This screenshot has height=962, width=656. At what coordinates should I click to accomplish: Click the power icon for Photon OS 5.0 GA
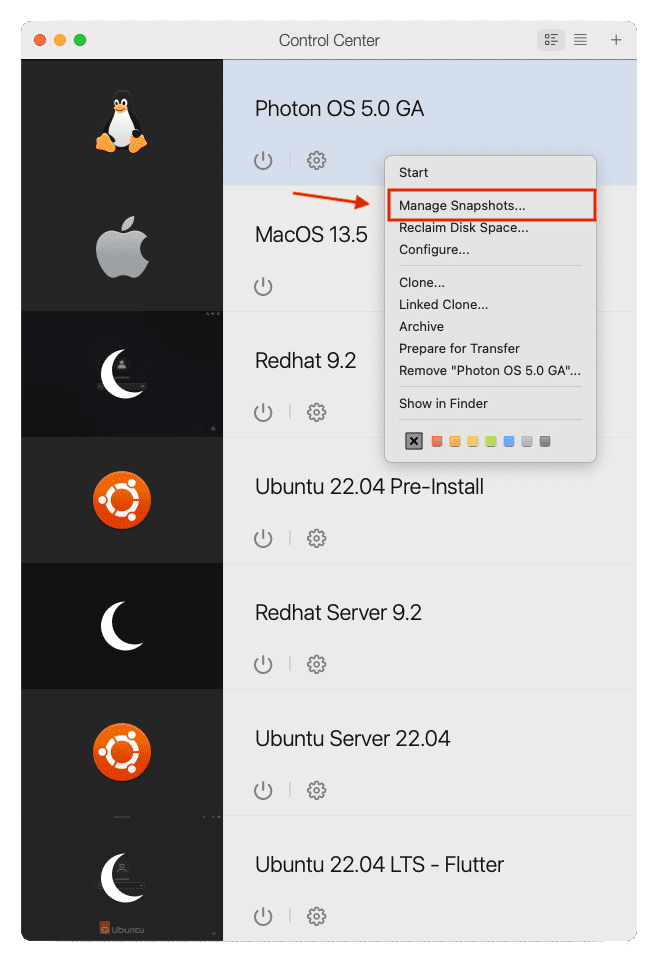point(263,161)
